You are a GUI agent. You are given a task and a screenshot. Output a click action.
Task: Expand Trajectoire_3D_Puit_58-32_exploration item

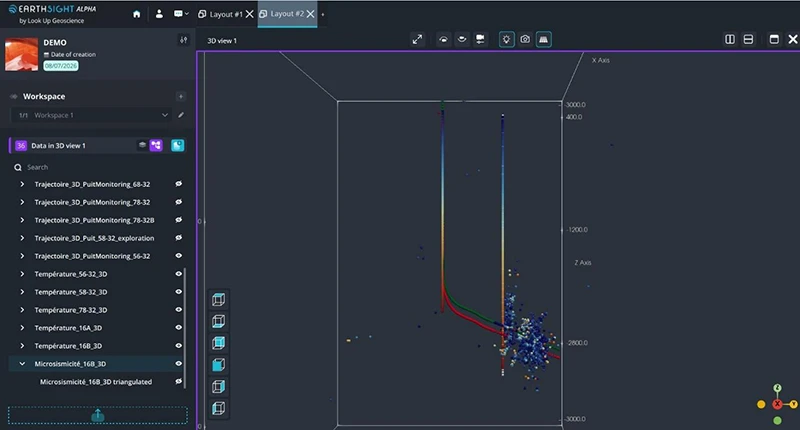(22, 238)
